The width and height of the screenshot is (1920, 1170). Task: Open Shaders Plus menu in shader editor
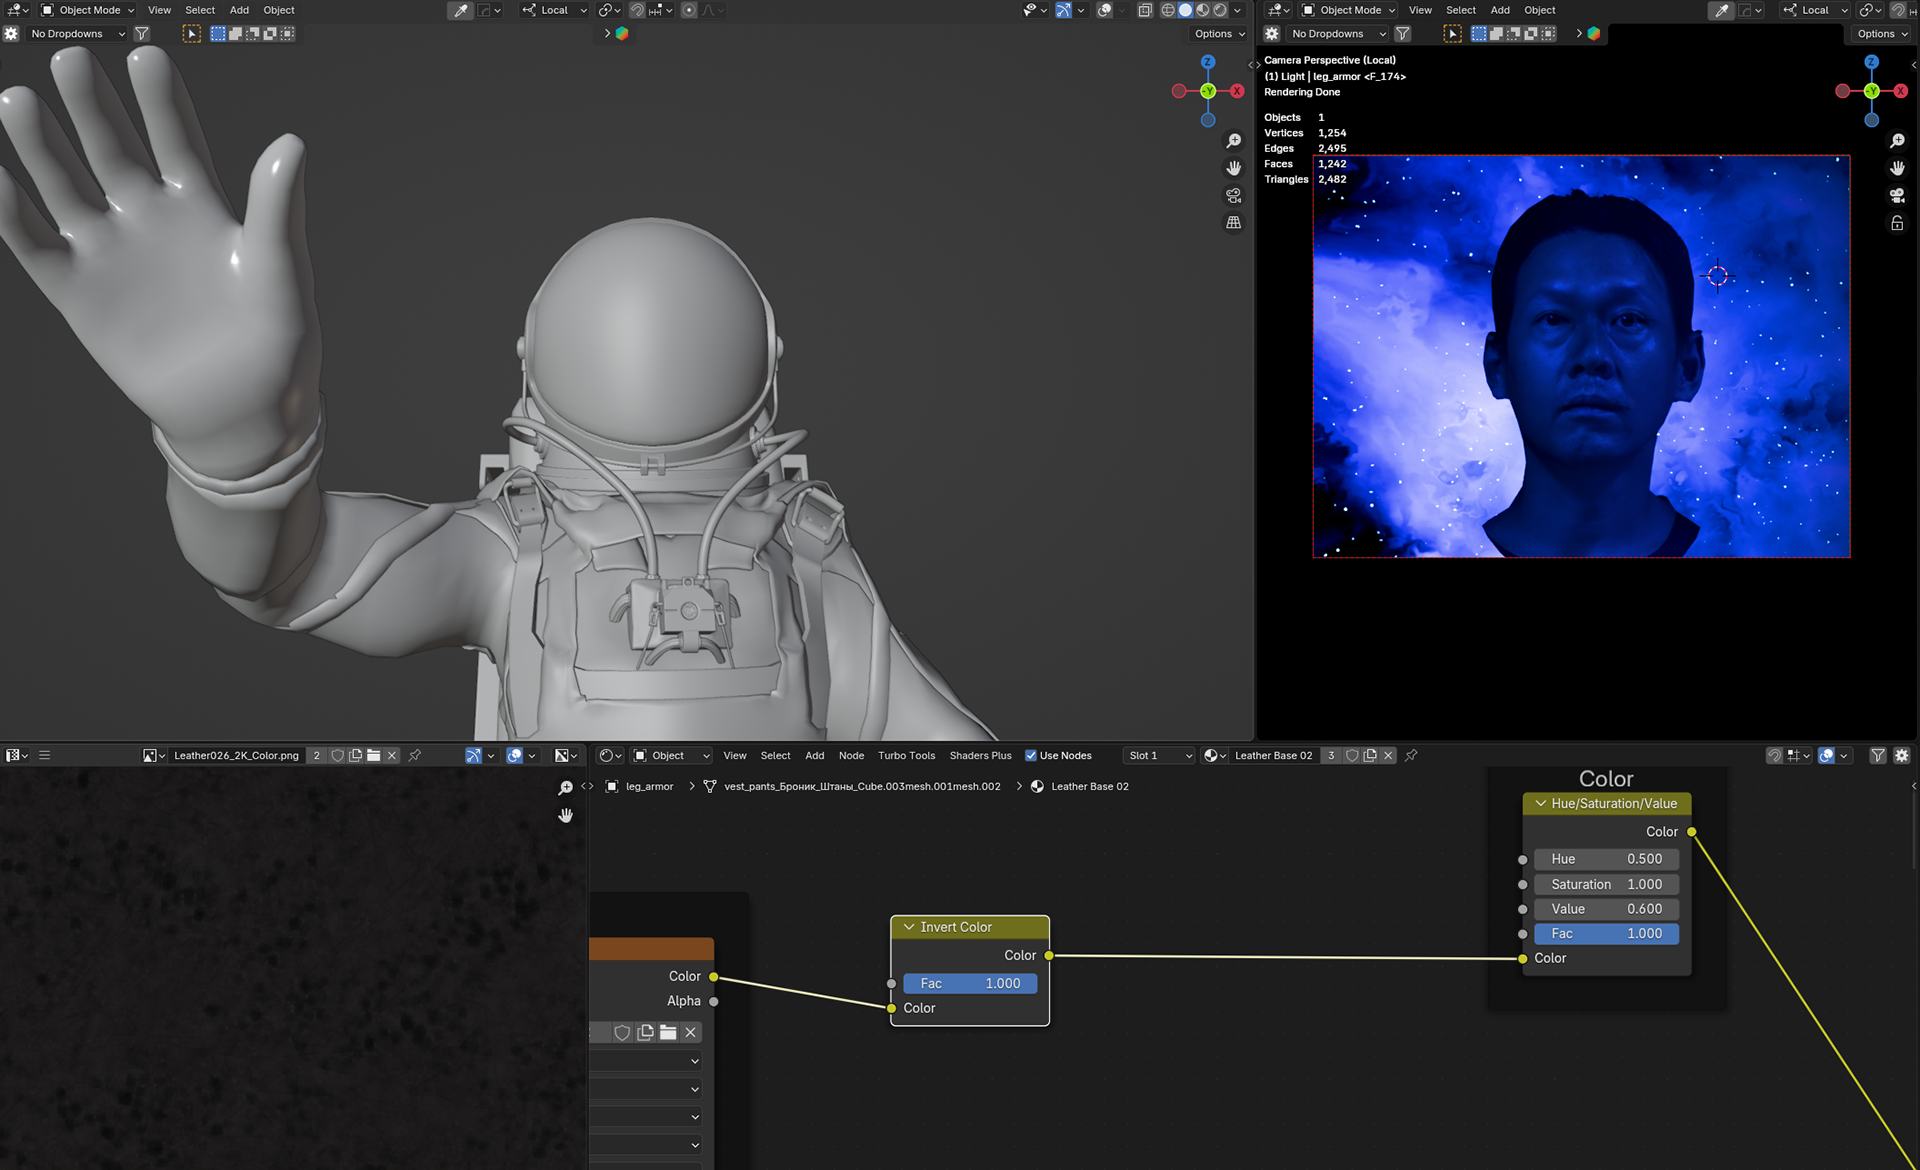[980, 755]
